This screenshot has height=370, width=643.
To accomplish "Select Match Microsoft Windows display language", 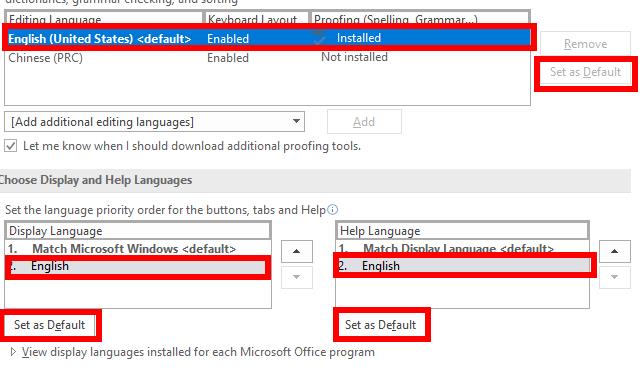I will pyautogui.click(x=138, y=249).
